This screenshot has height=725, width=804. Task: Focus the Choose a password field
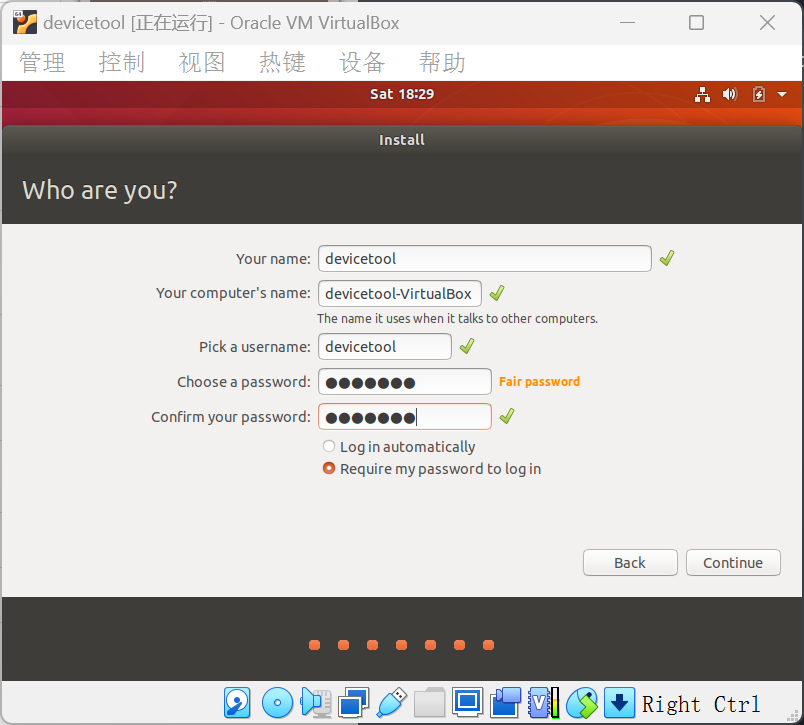pos(405,381)
